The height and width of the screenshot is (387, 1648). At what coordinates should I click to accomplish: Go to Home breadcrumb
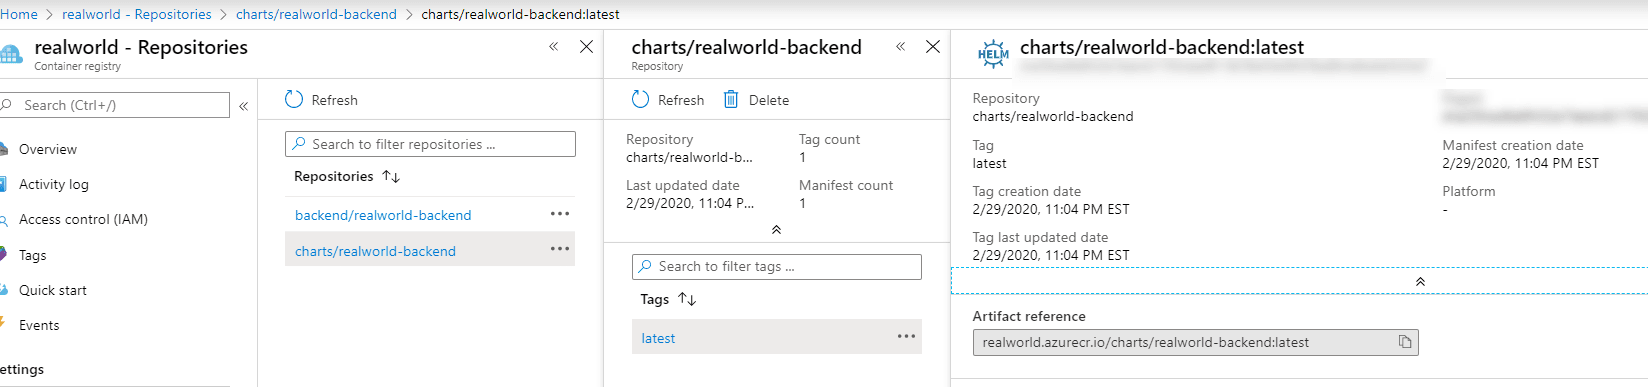19,14
